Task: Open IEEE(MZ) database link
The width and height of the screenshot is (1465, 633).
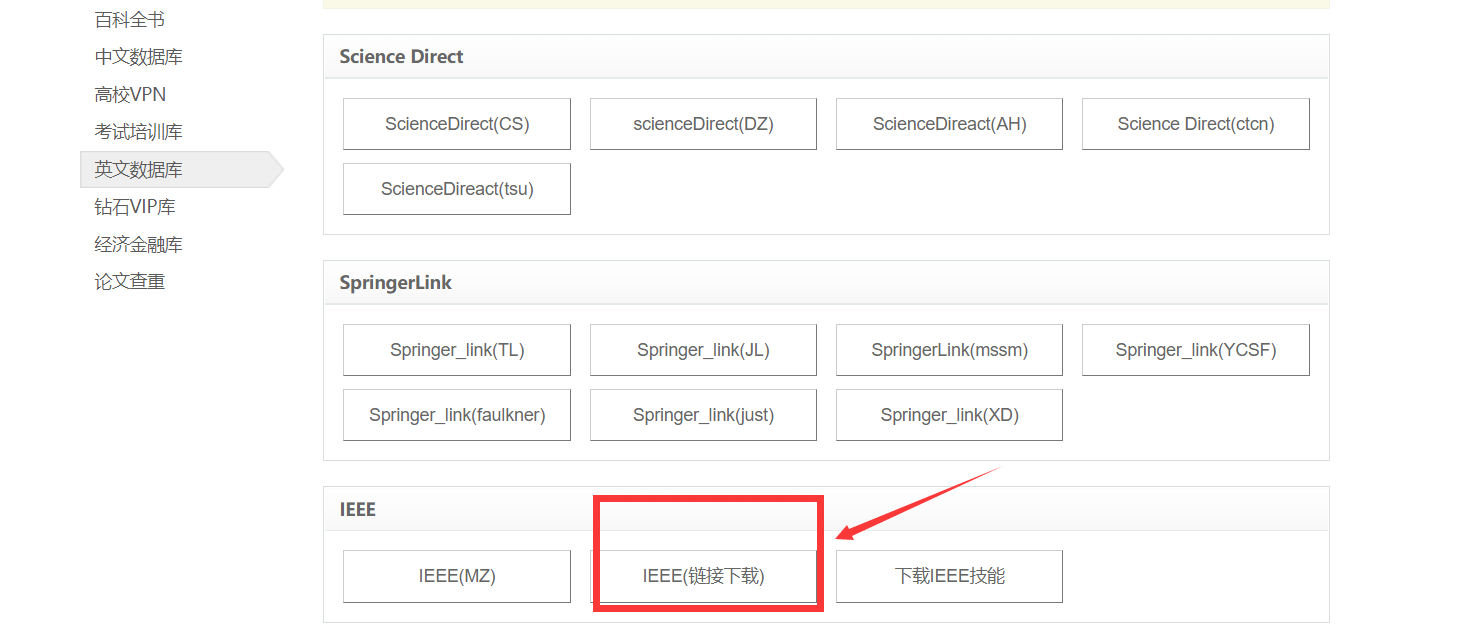Action: point(457,576)
